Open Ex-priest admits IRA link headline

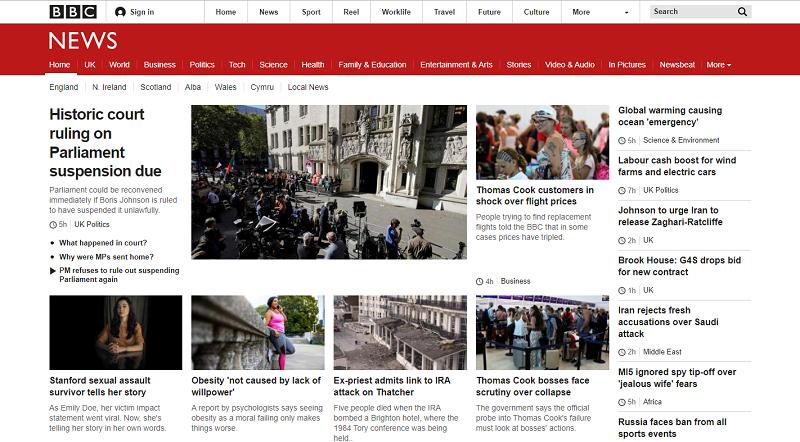coord(392,386)
